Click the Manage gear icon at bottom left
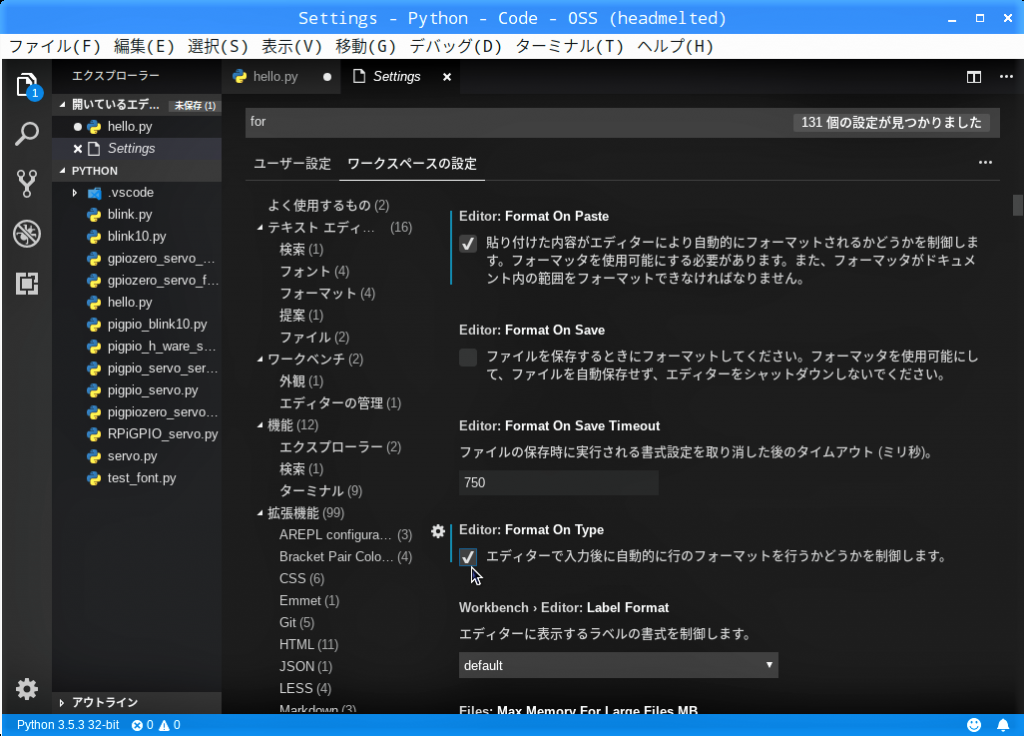The width and height of the screenshot is (1024, 736). coord(27,689)
